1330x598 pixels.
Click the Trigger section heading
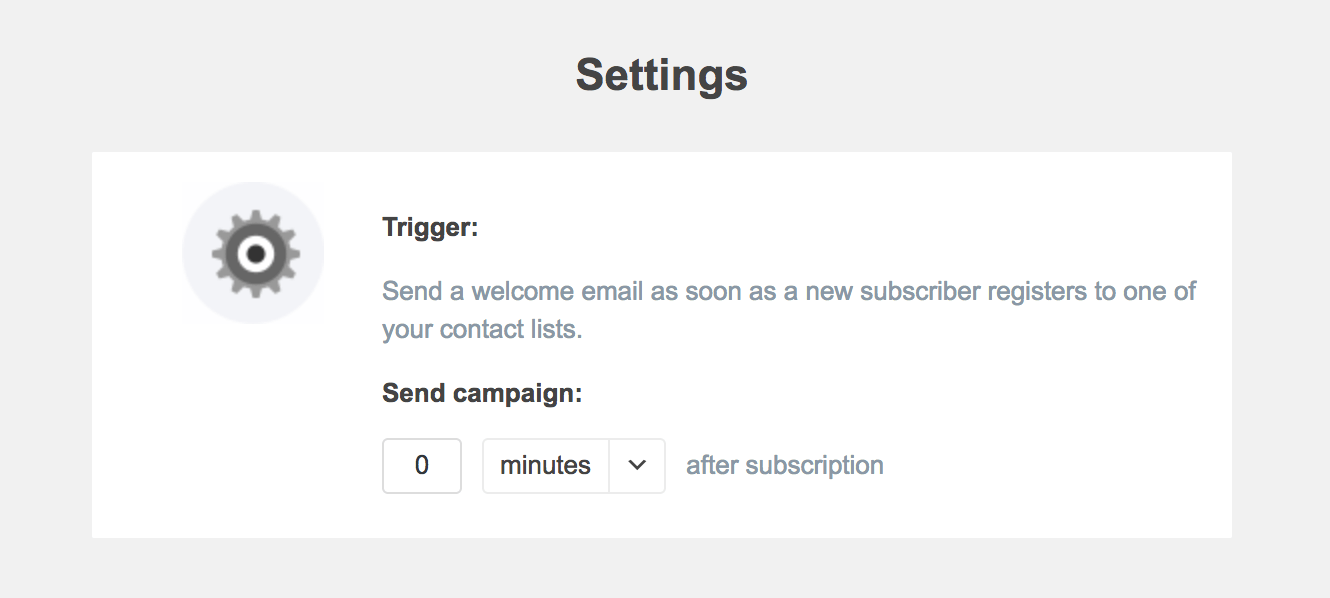coord(429,227)
